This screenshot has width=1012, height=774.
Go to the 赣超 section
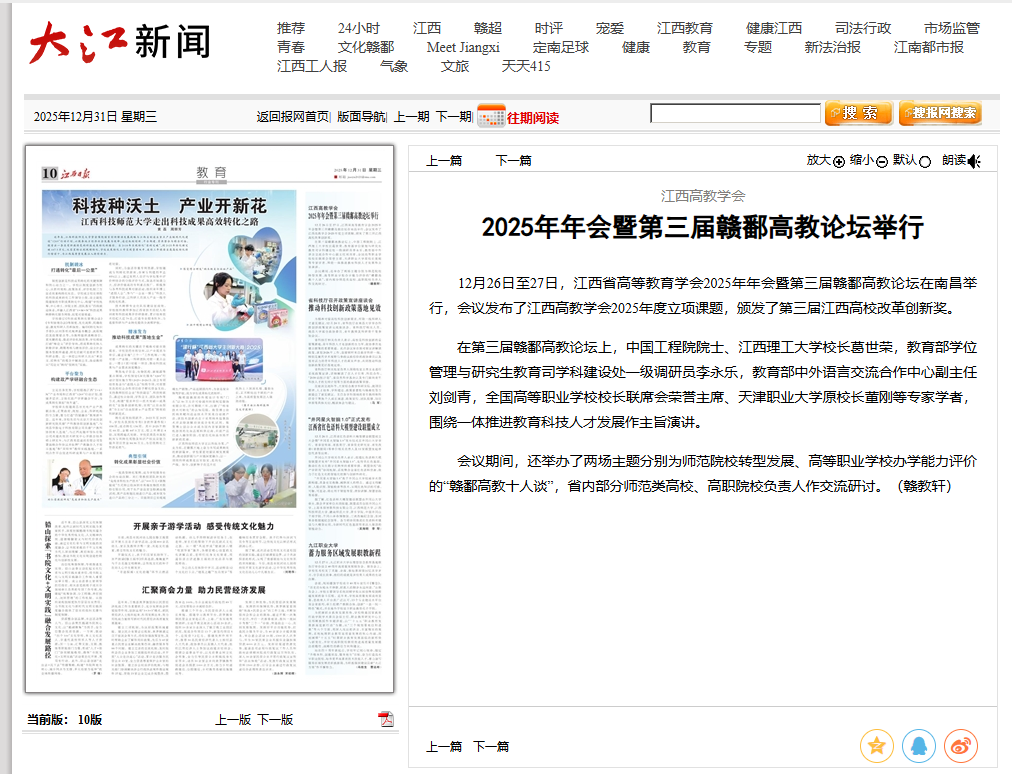pyautogui.click(x=488, y=28)
